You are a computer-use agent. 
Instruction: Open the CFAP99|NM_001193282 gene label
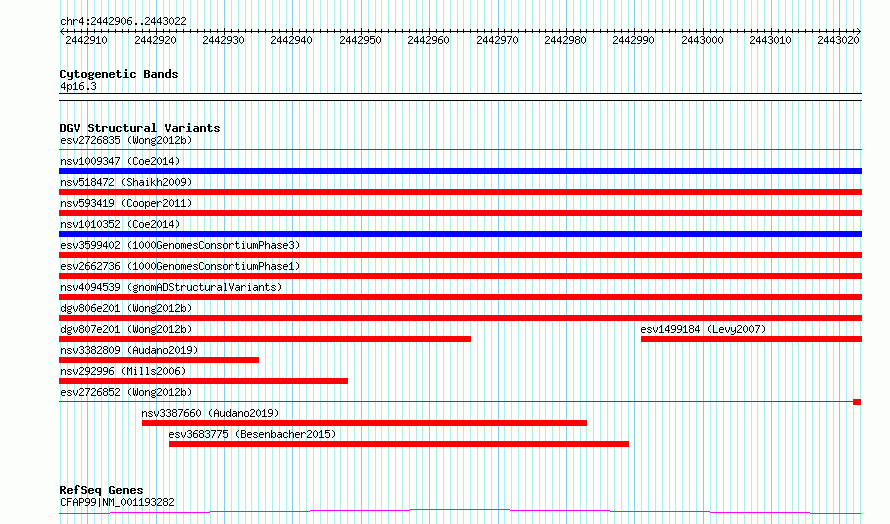click(117, 502)
